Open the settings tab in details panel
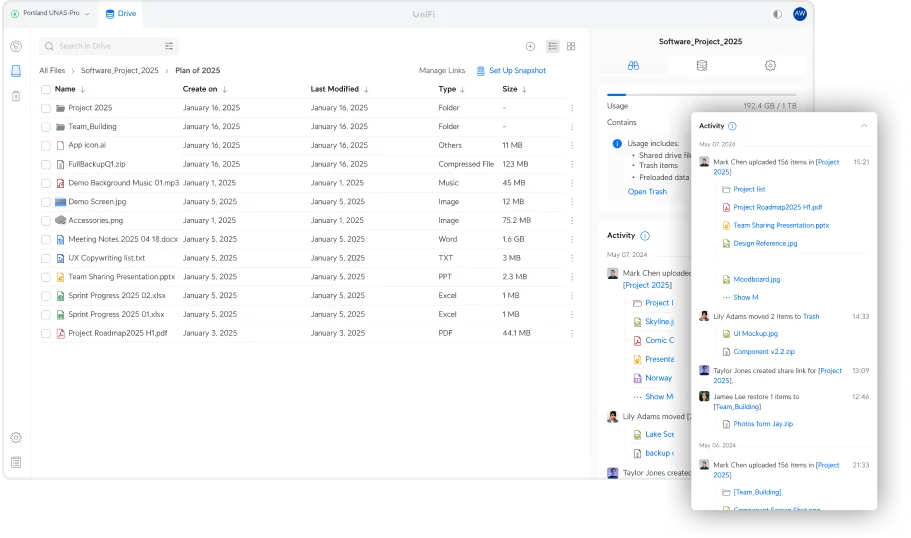The height and width of the screenshot is (538, 911). click(x=770, y=66)
